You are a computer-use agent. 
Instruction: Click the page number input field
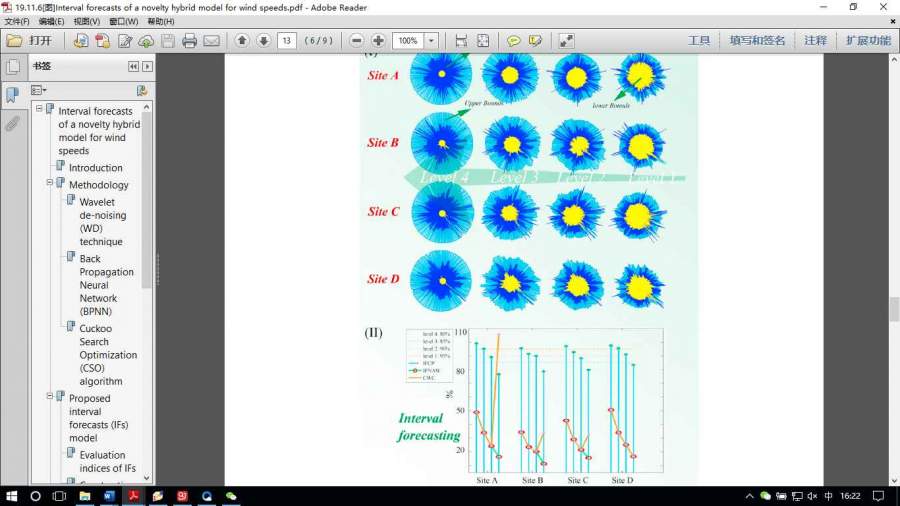[287, 41]
